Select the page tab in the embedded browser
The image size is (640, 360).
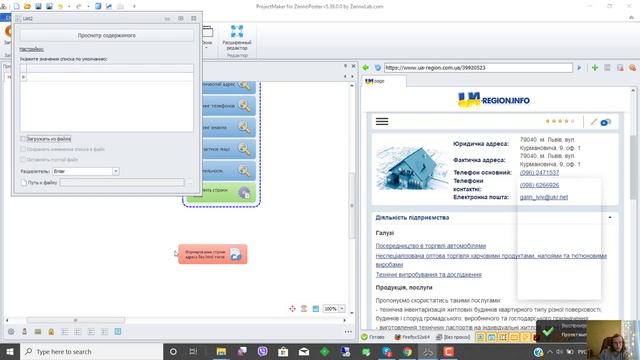pyautogui.click(x=384, y=81)
